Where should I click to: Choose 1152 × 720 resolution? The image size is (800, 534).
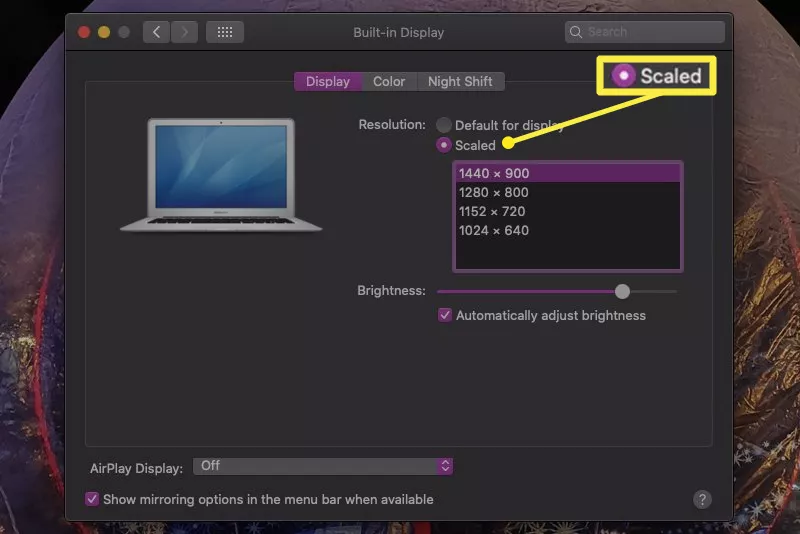click(x=567, y=212)
